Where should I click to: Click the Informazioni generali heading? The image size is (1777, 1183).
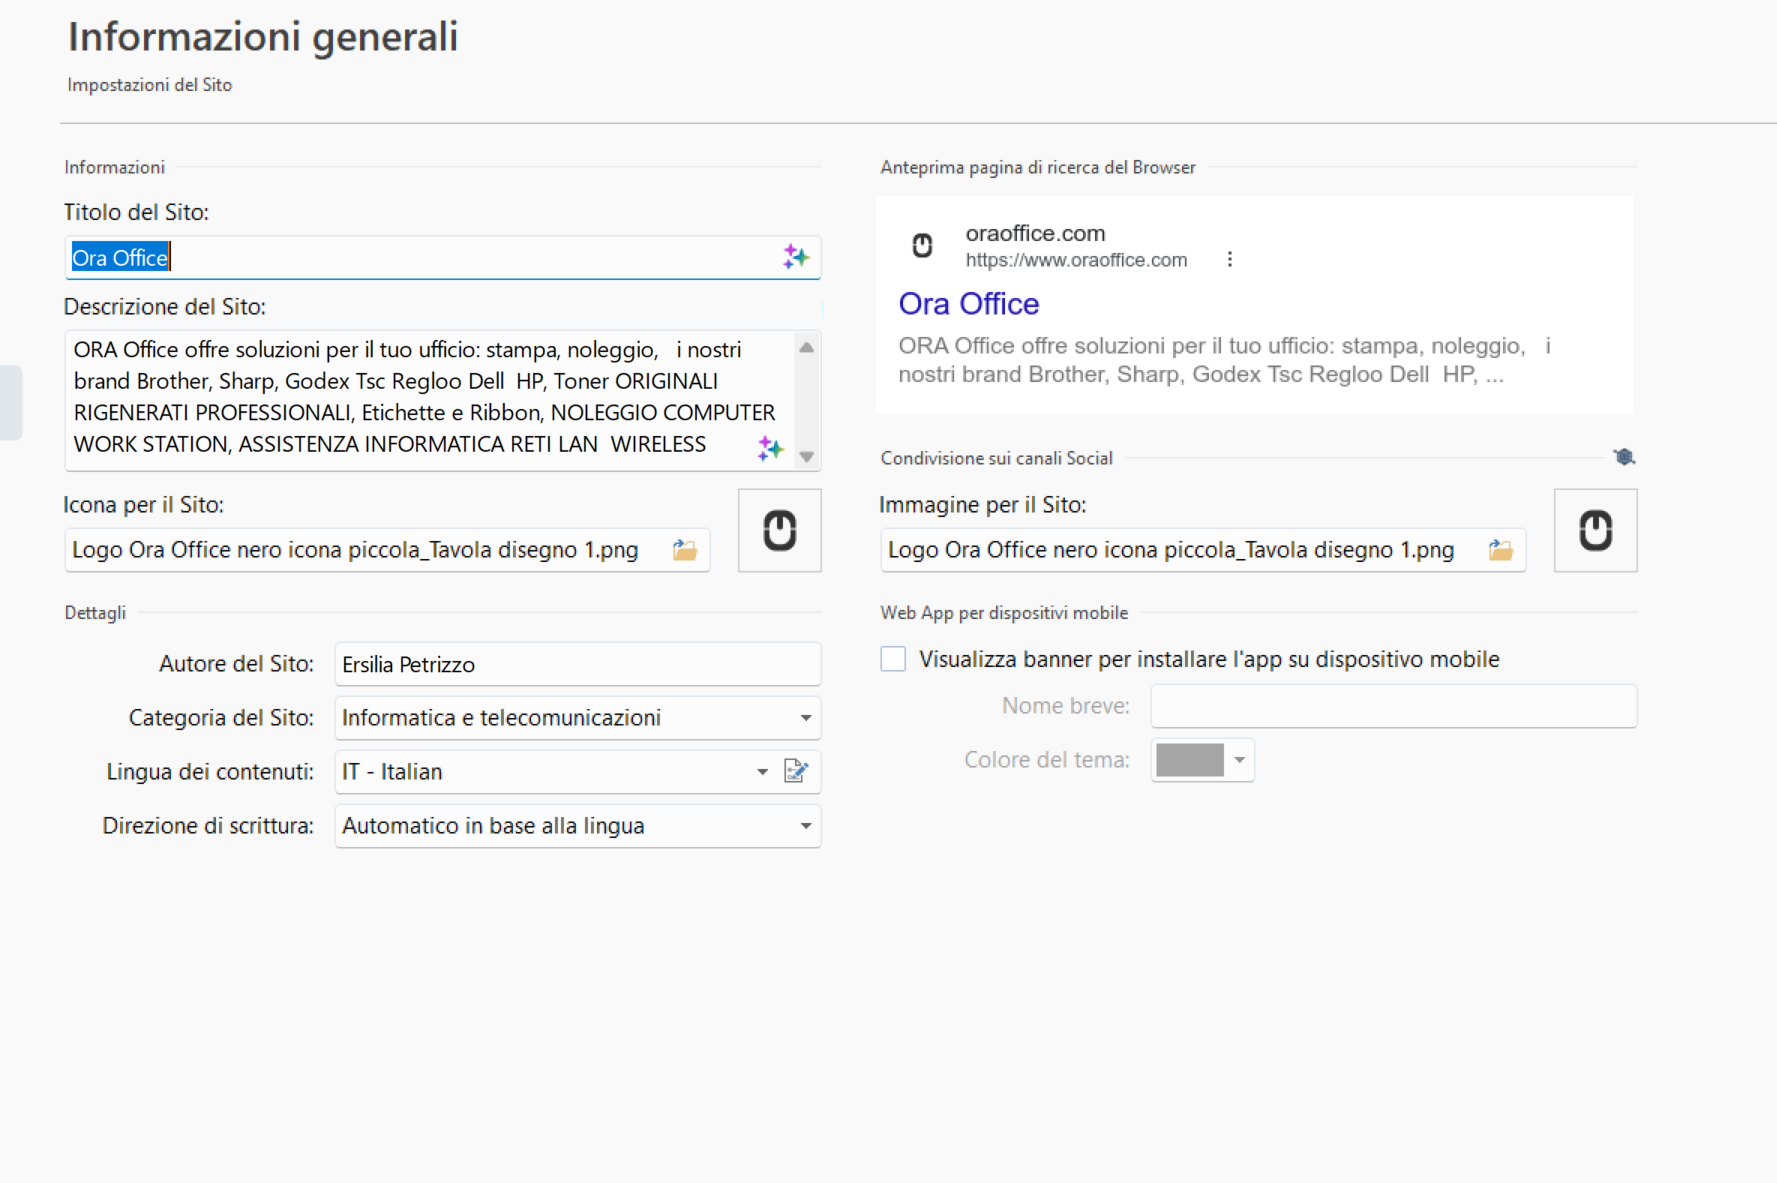click(263, 37)
